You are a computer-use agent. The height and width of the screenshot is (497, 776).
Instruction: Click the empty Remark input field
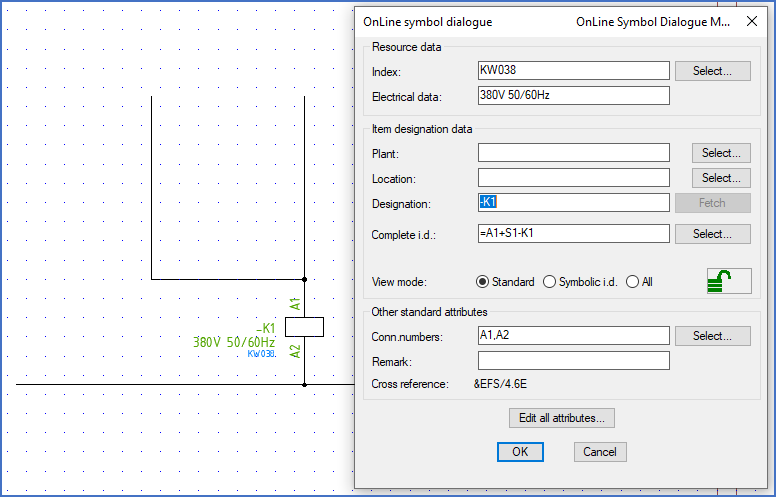(573, 361)
